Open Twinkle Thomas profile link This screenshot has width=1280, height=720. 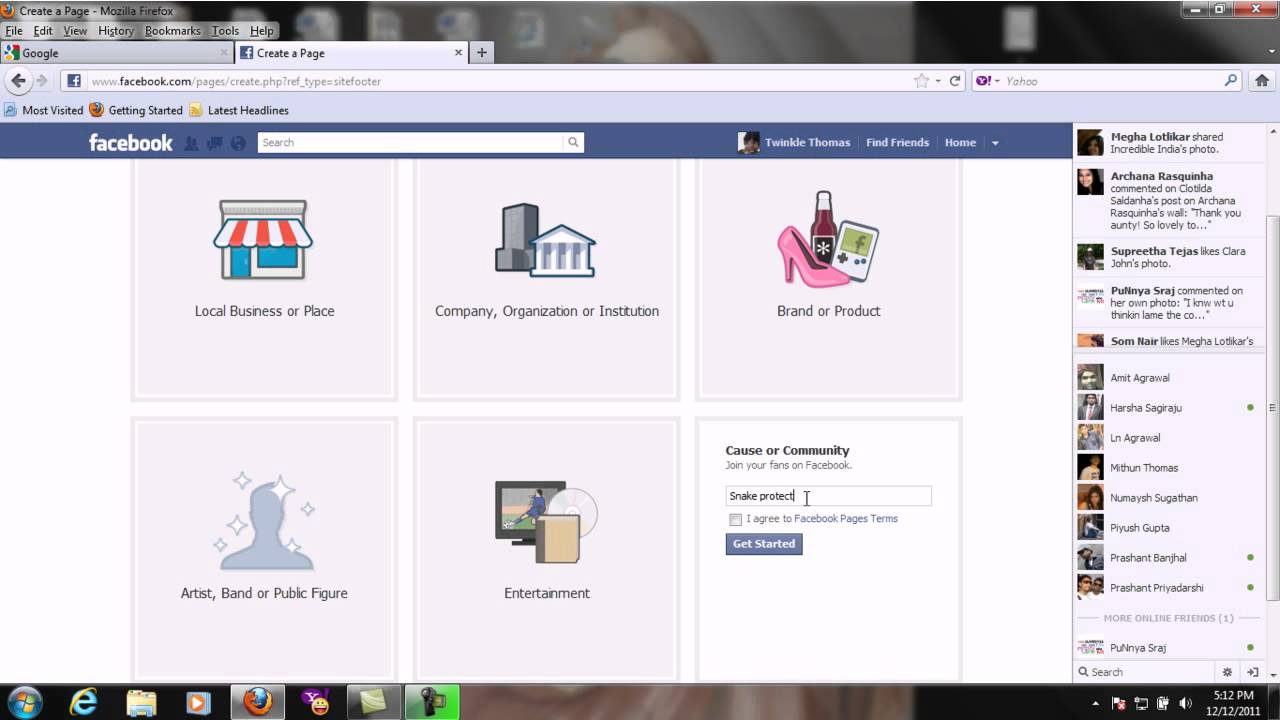point(807,142)
